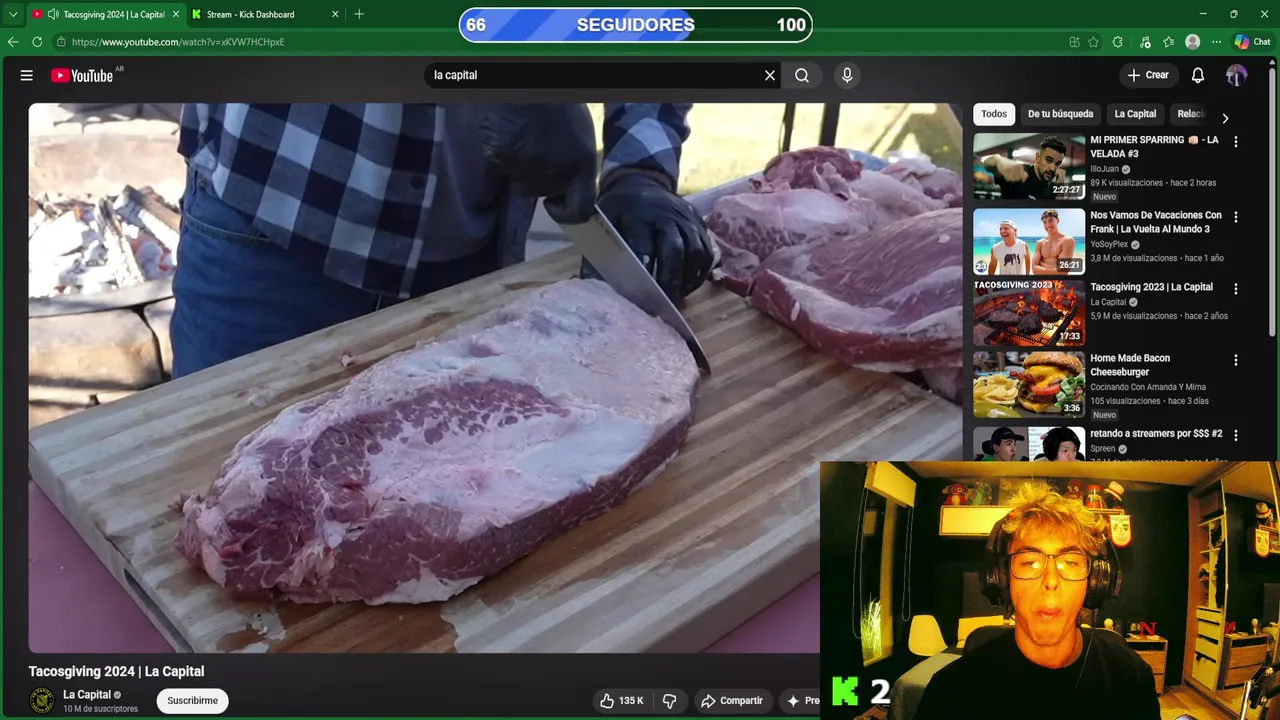Open the browser profile avatar

click(1192, 42)
